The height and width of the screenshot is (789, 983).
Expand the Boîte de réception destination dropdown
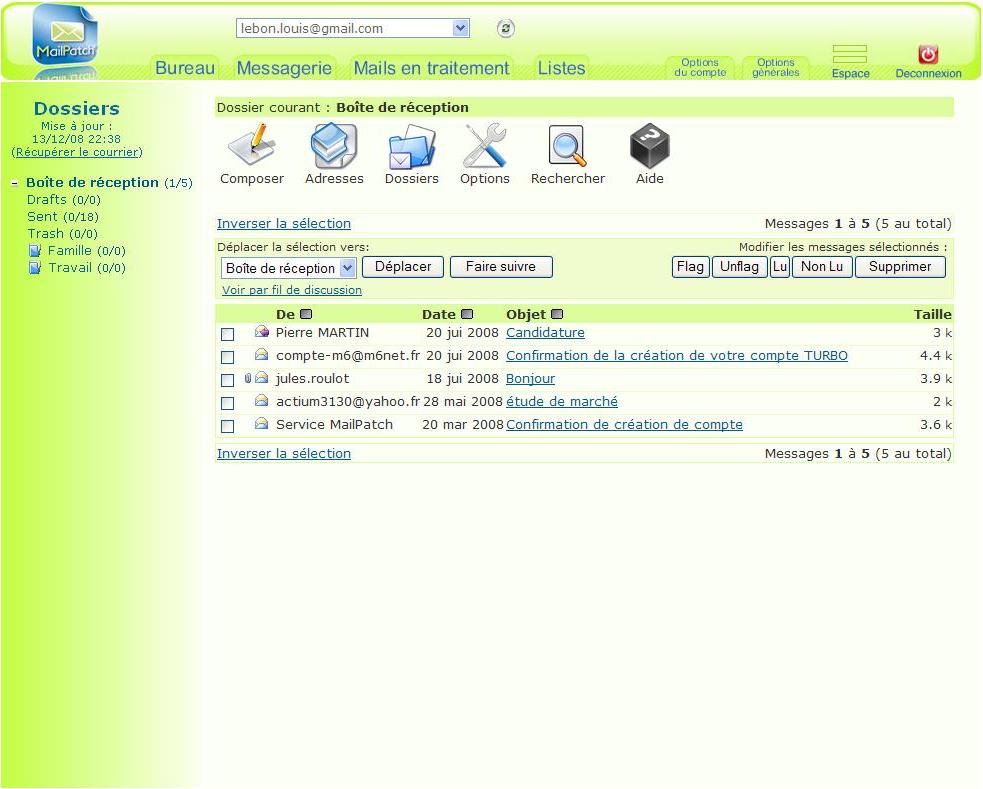(347, 268)
